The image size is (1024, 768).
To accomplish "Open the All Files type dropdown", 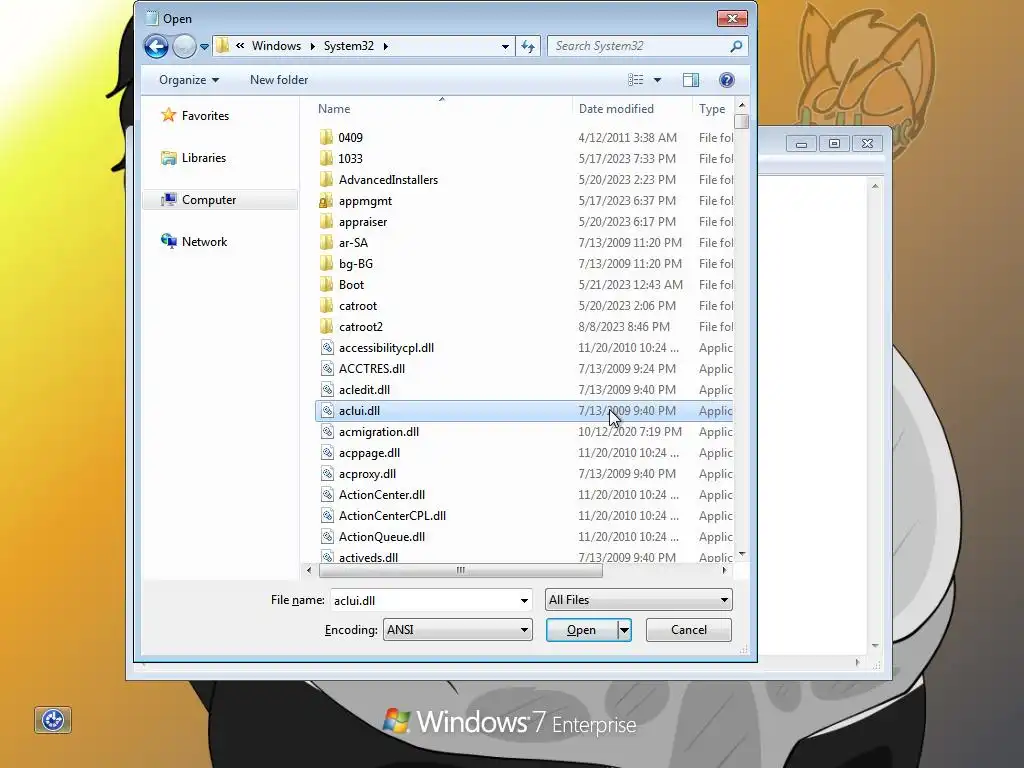I will tap(639, 600).
